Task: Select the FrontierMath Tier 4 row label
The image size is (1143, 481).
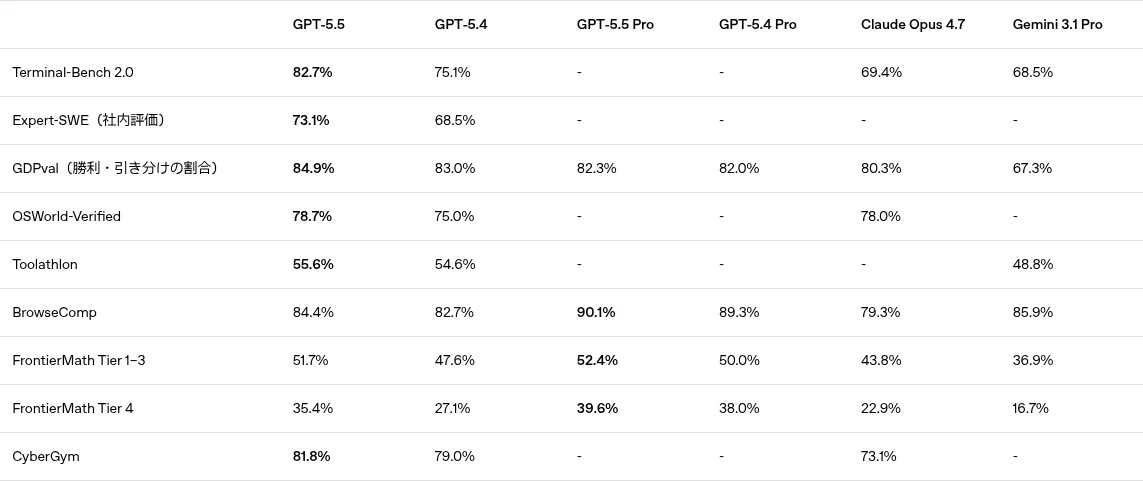Action: (x=73, y=409)
